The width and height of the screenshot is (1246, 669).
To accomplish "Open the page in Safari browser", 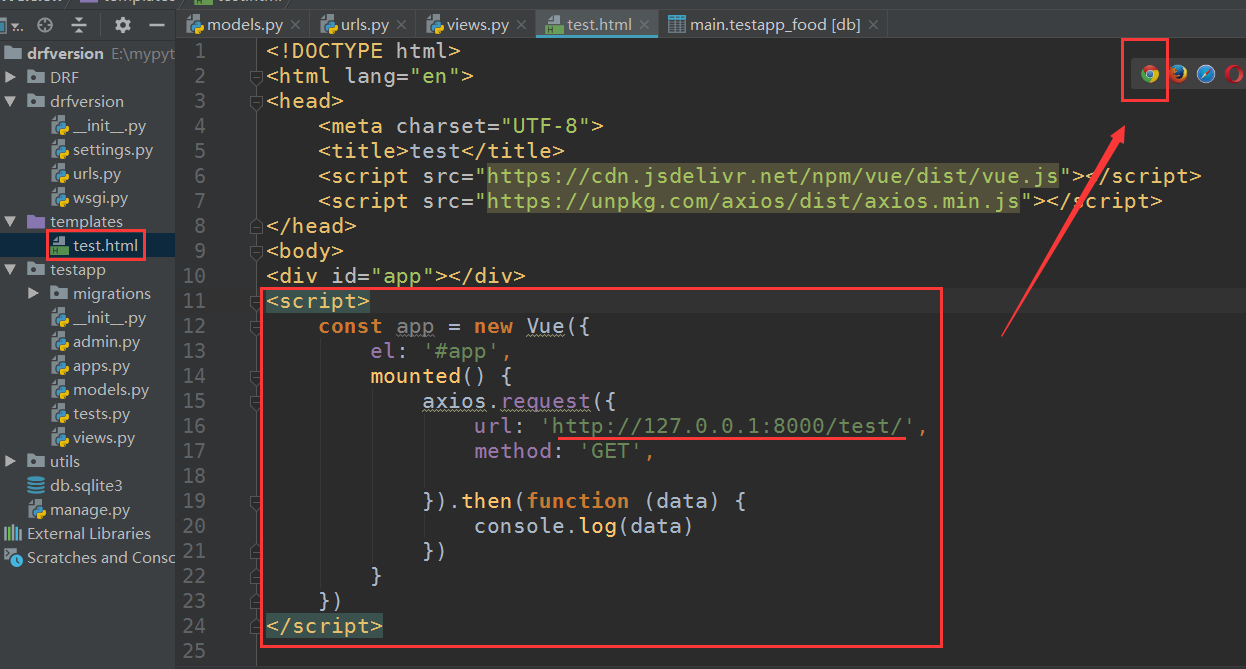I will [1206, 74].
